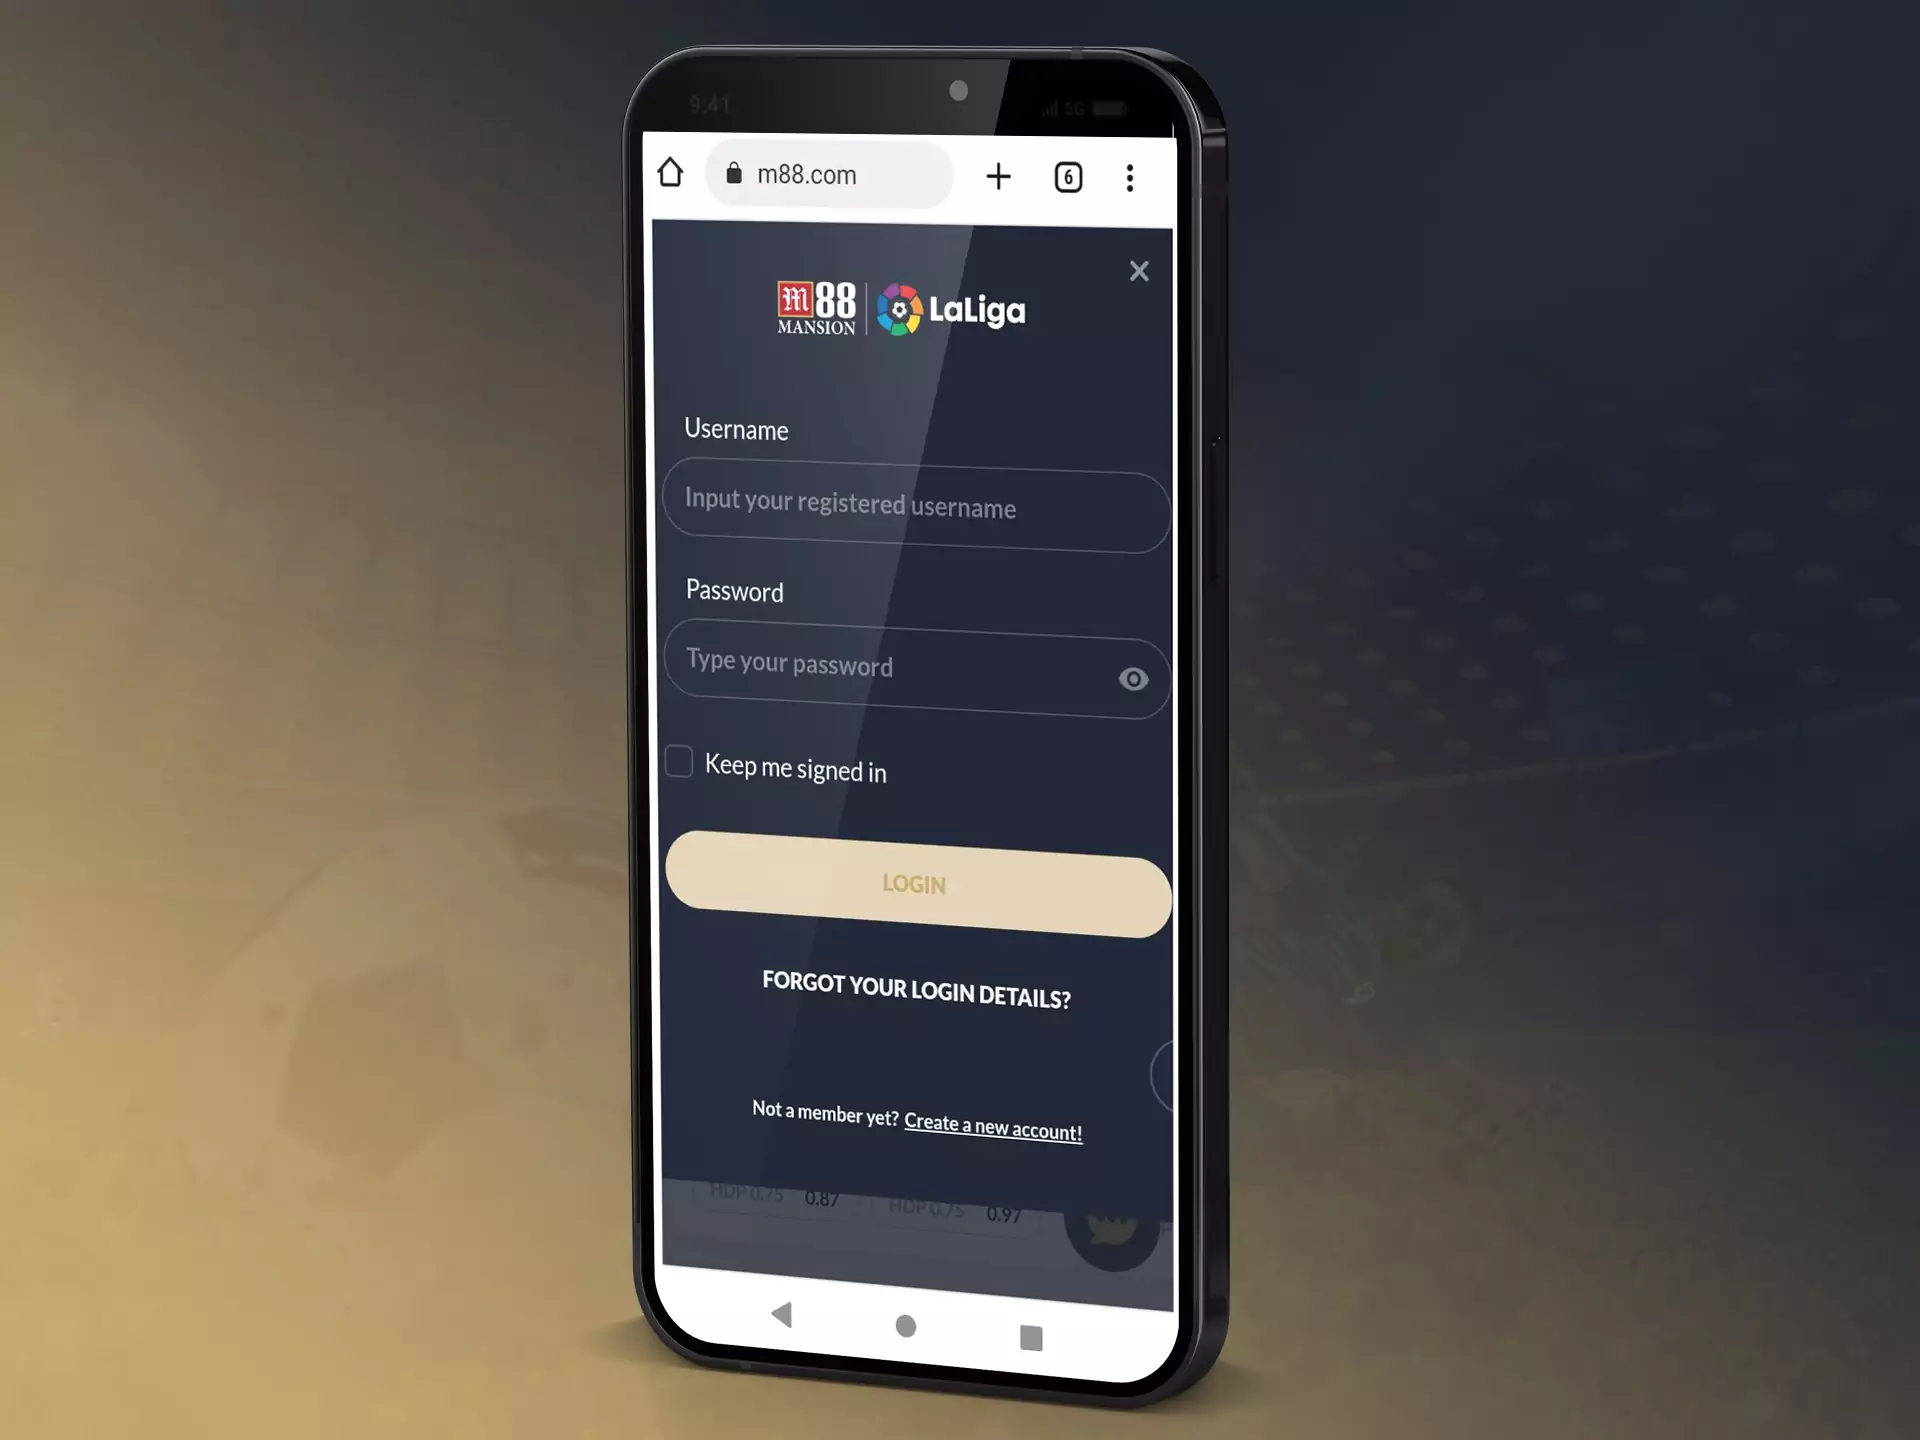Click the browser home button icon

click(x=671, y=172)
